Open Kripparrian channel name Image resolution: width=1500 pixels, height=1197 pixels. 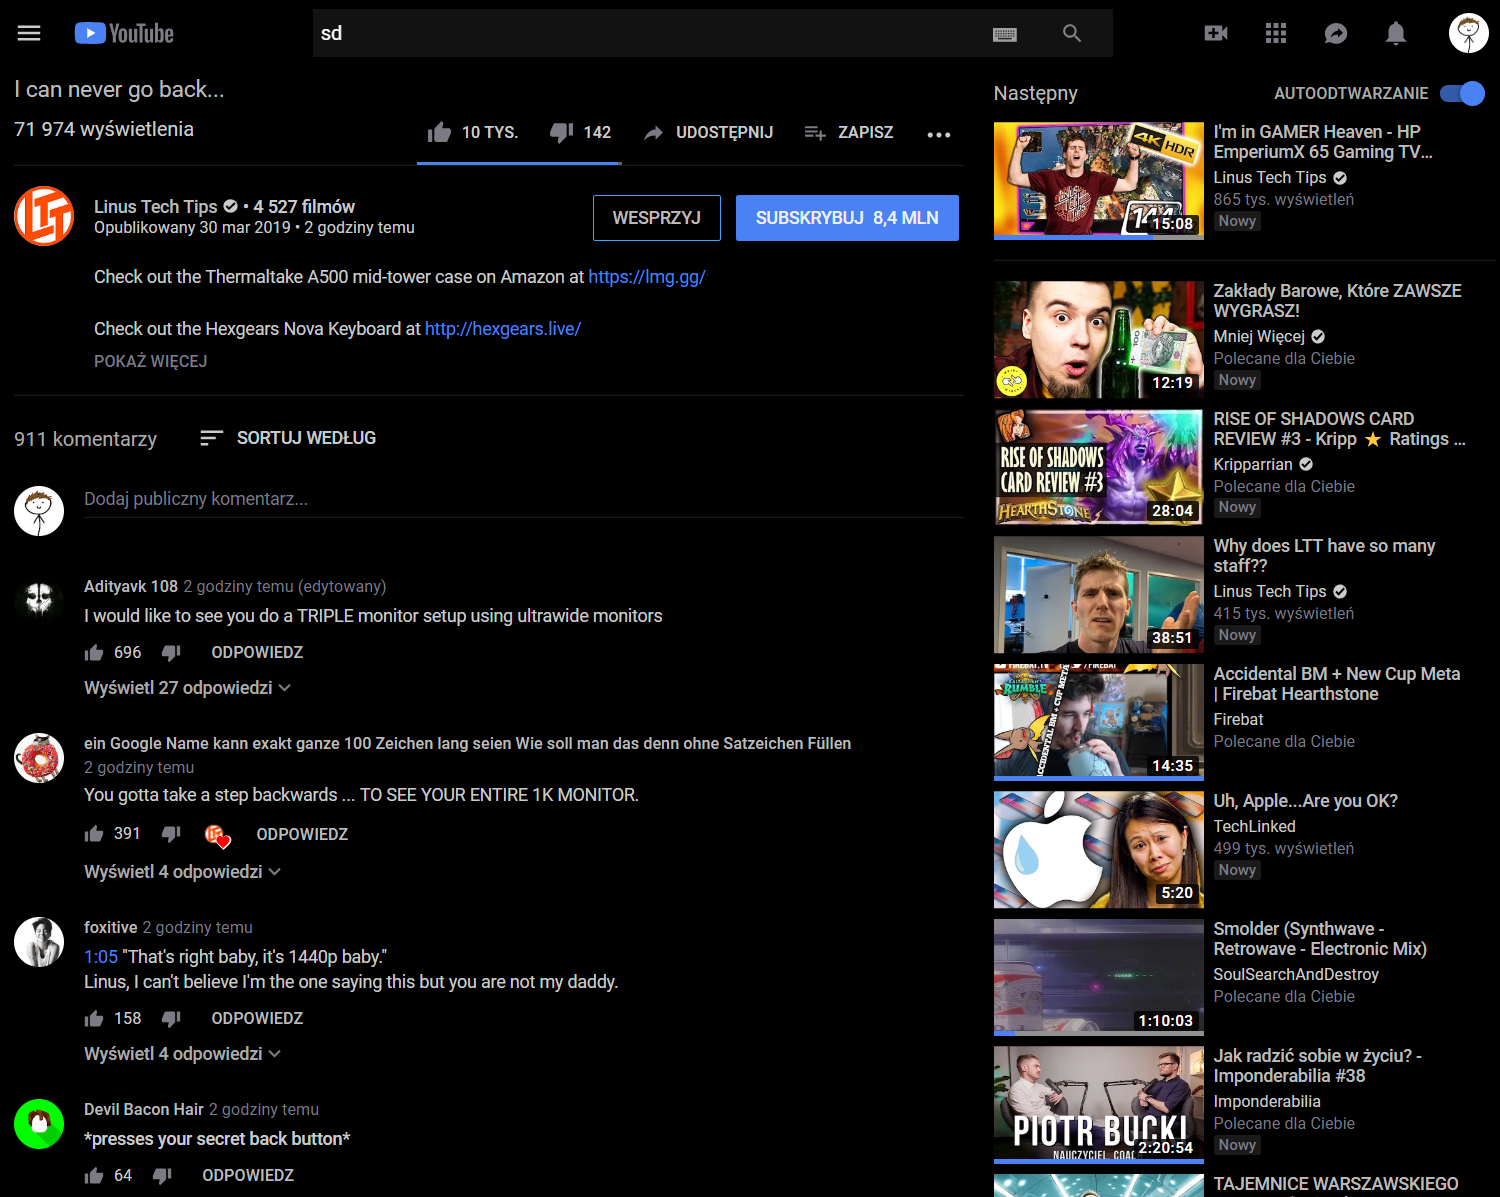tap(1253, 465)
